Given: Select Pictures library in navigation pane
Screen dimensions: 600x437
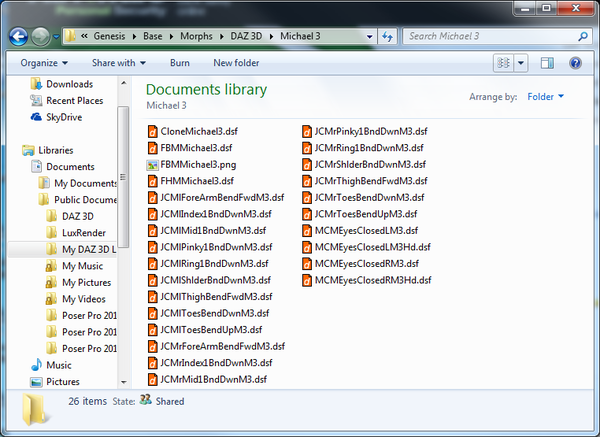Looking at the screenshot, I should pos(55,382).
